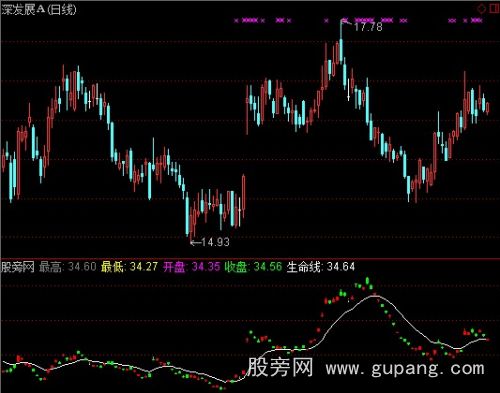The width and height of the screenshot is (500, 393).
Task: Click the yellow 最低: 34.27 value
Action: [x=129, y=267]
